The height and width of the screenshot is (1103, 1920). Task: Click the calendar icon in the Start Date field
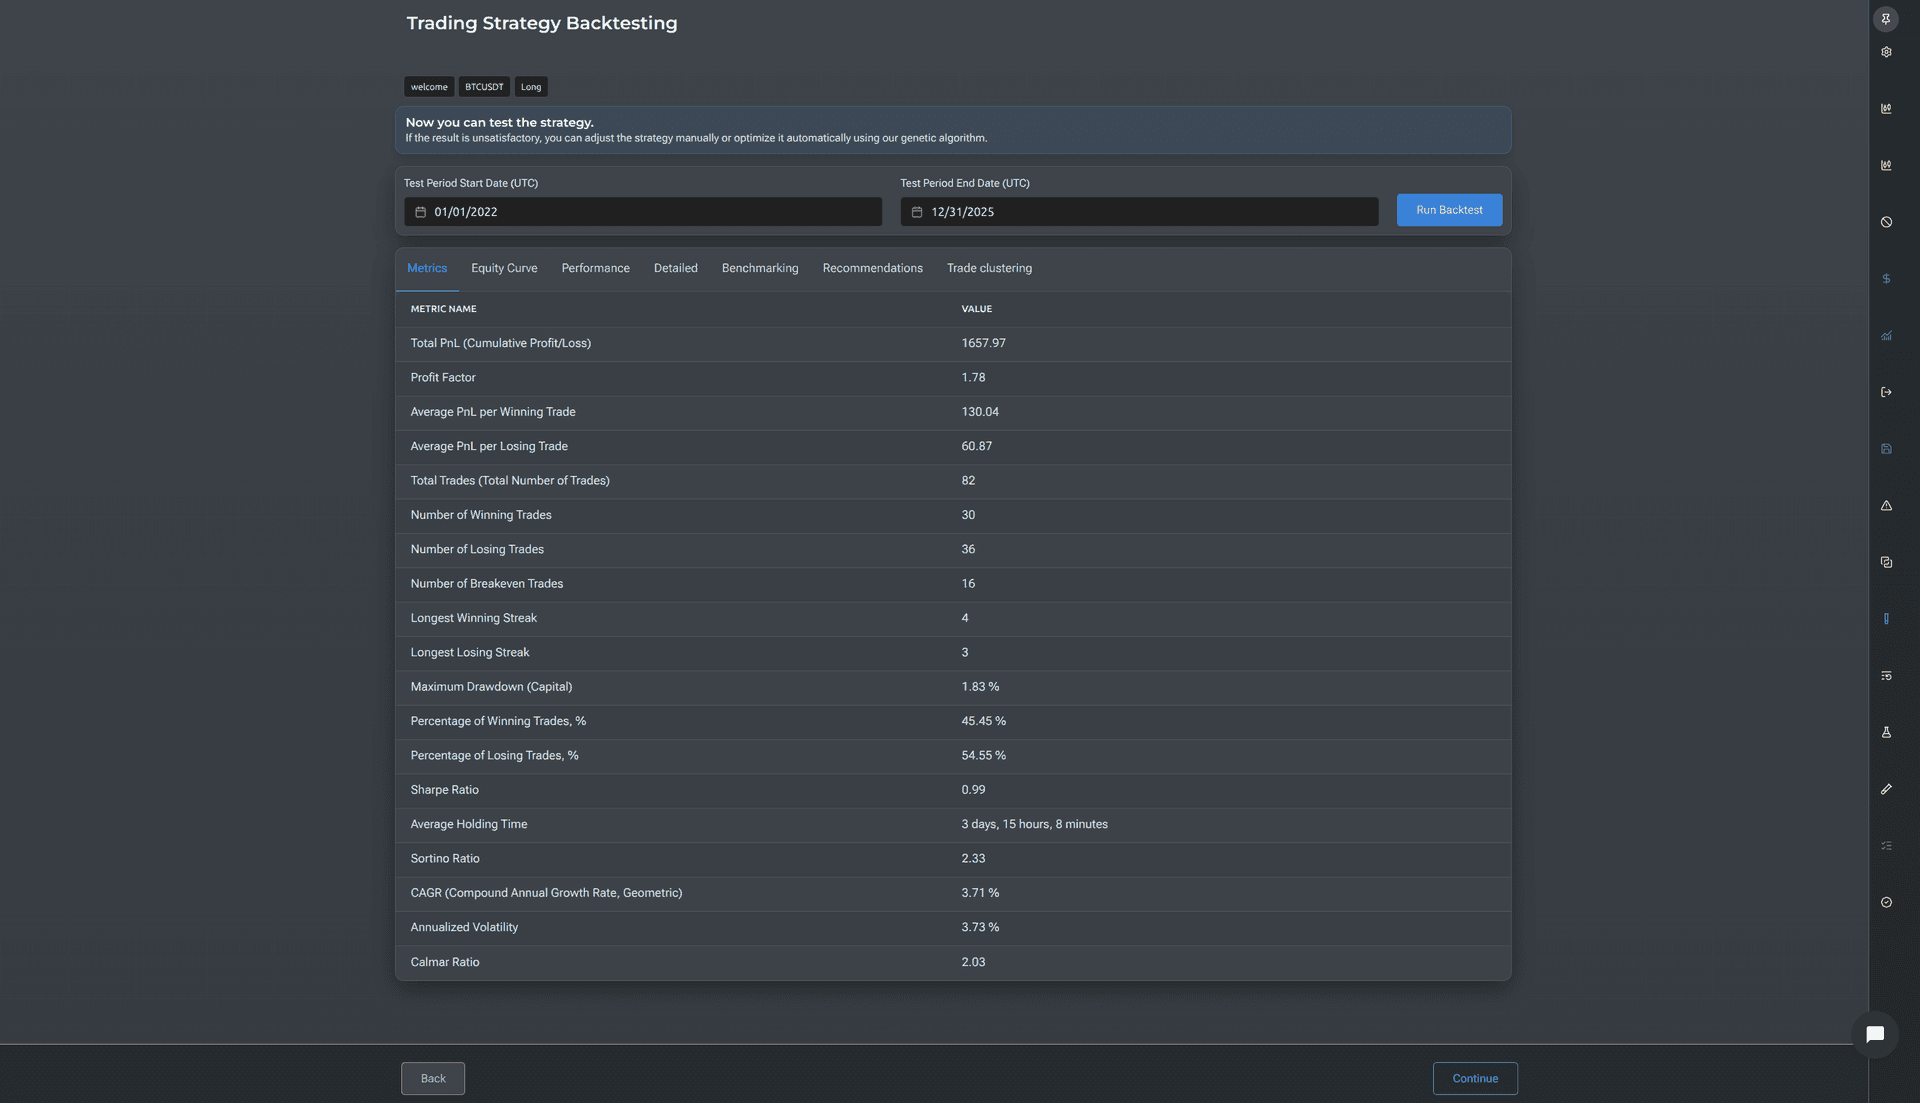(420, 212)
